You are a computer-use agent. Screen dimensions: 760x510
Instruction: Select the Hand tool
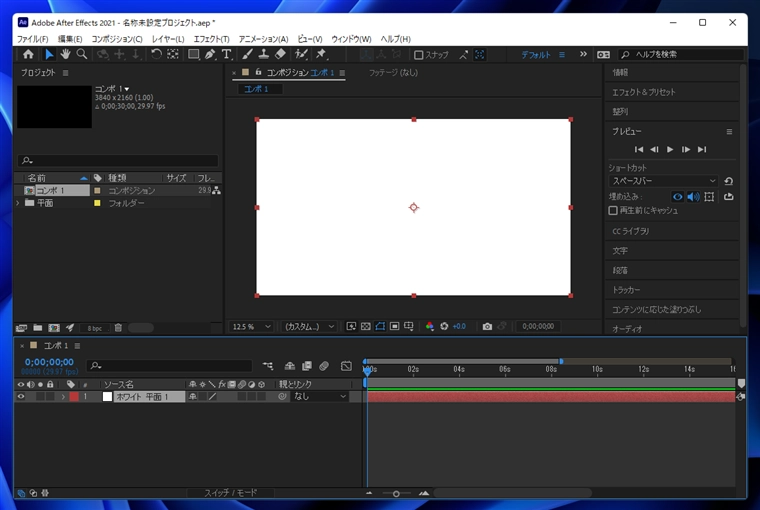click(x=65, y=54)
